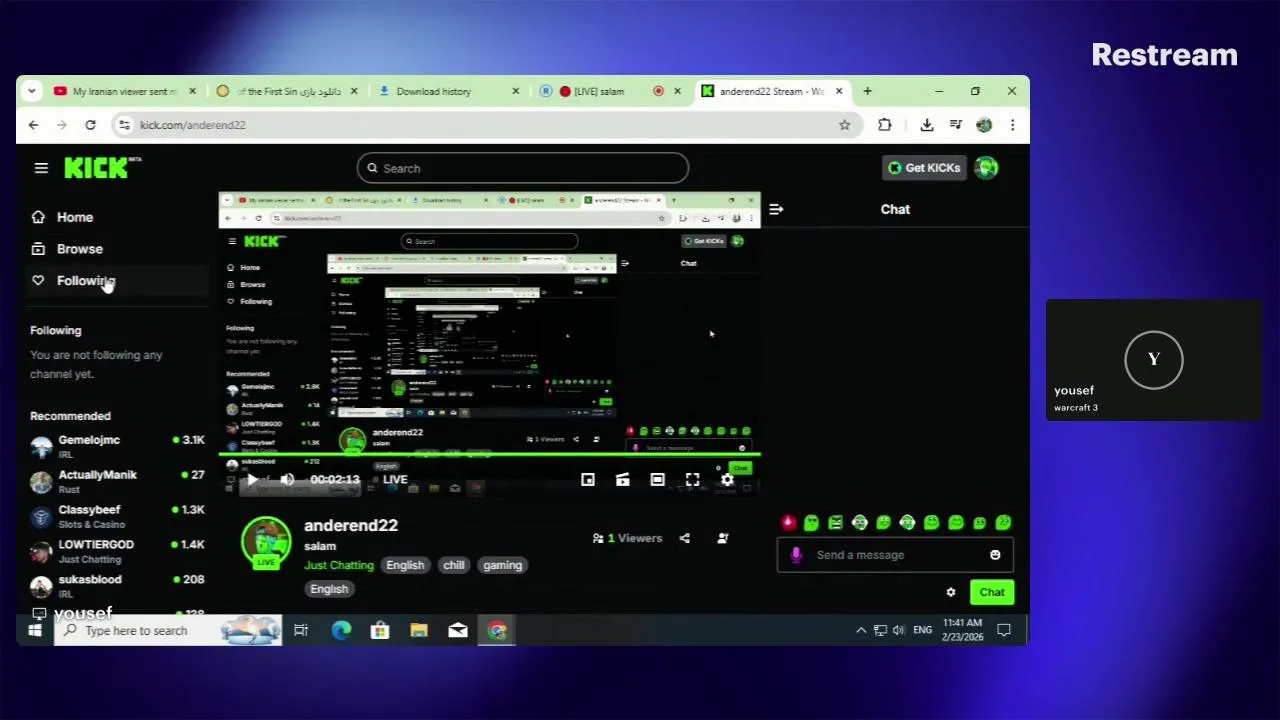Select the yousef participant tile in Restream

[x=1154, y=359]
